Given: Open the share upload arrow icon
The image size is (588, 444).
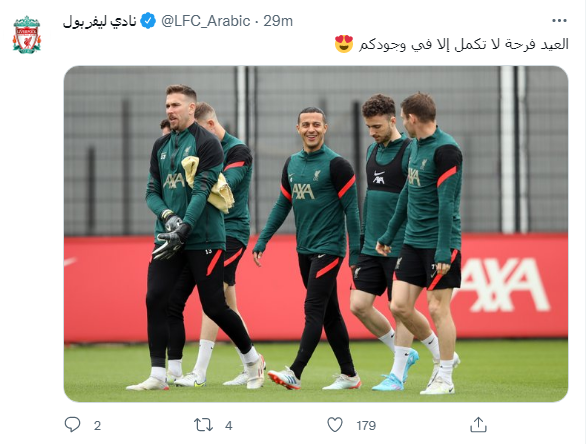Looking at the screenshot, I should click(478, 424).
